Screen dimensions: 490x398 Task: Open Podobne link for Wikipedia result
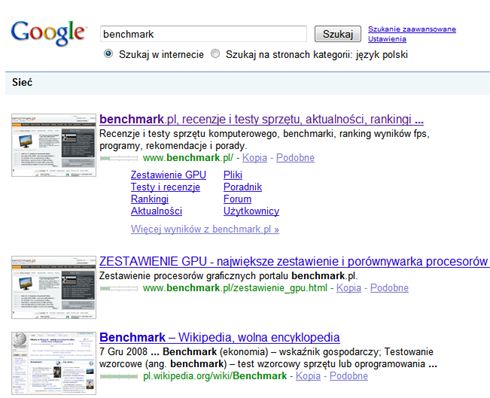(x=349, y=376)
